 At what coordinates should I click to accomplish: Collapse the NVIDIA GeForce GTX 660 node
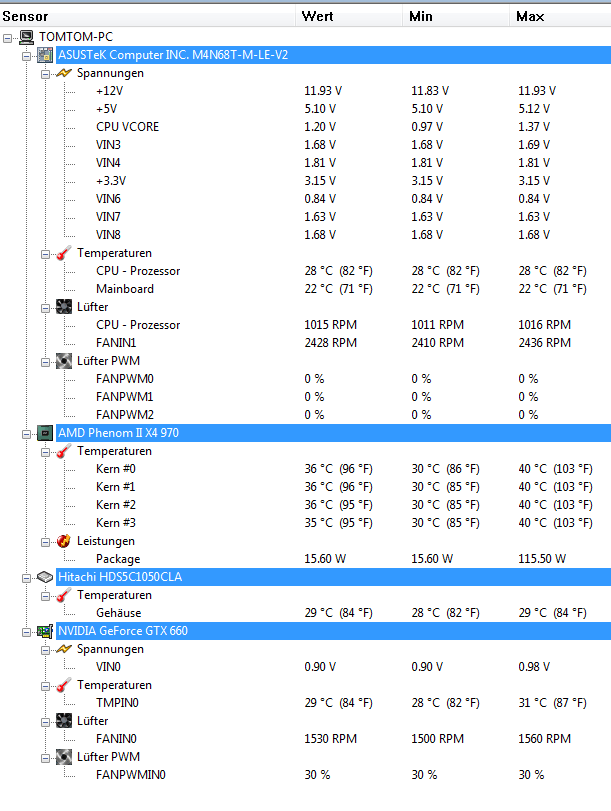tap(26, 632)
